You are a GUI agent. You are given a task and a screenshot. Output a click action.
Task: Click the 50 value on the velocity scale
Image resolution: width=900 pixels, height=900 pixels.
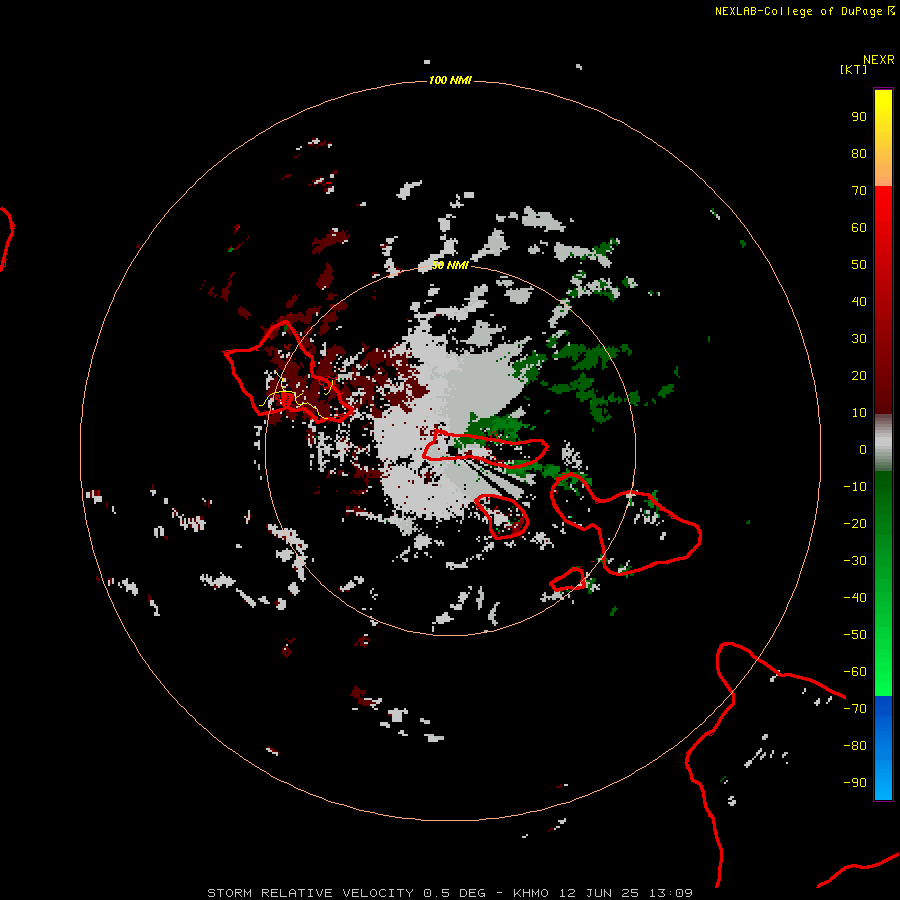[x=859, y=265]
